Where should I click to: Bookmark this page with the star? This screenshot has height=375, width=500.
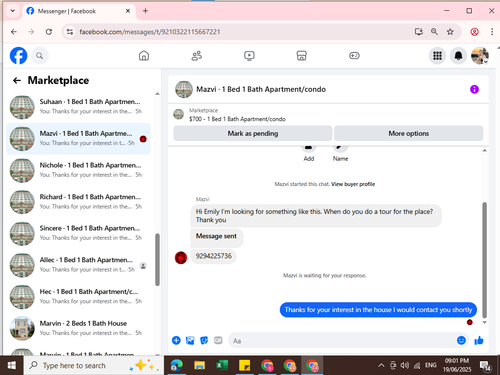coord(450,32)
